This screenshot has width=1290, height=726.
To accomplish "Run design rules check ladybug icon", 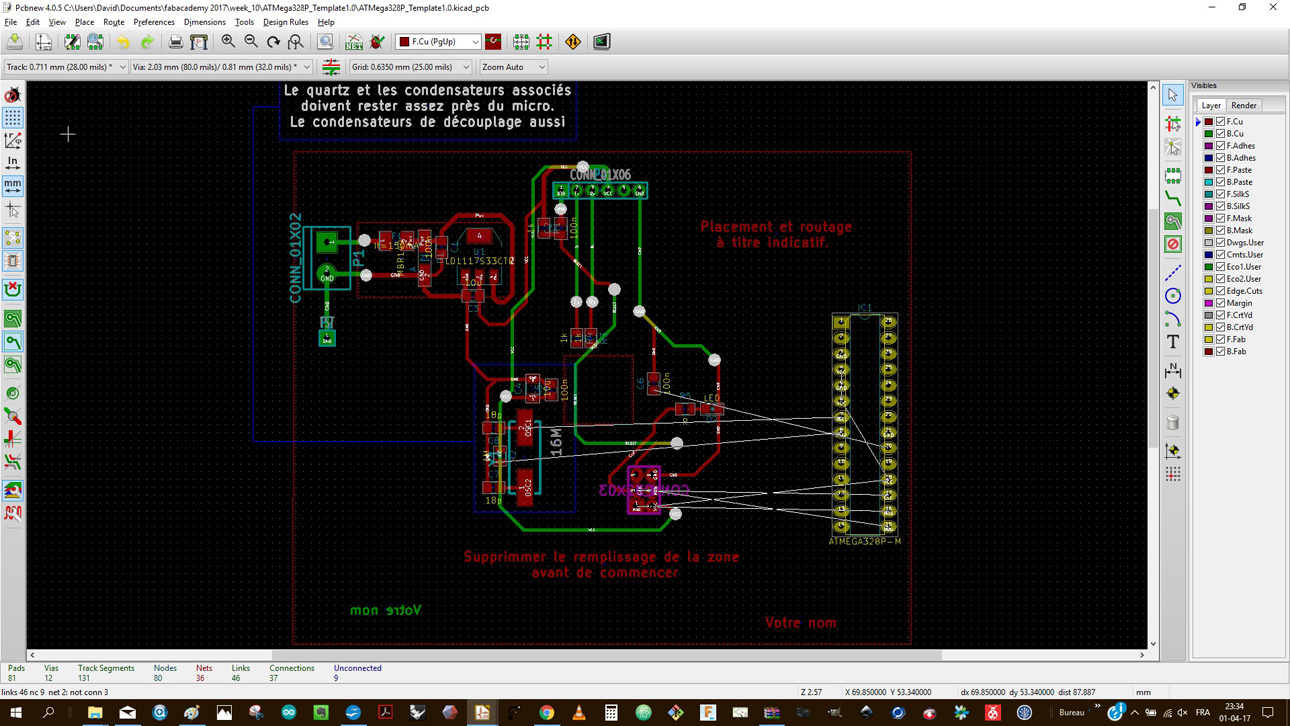I will (377, 42).
